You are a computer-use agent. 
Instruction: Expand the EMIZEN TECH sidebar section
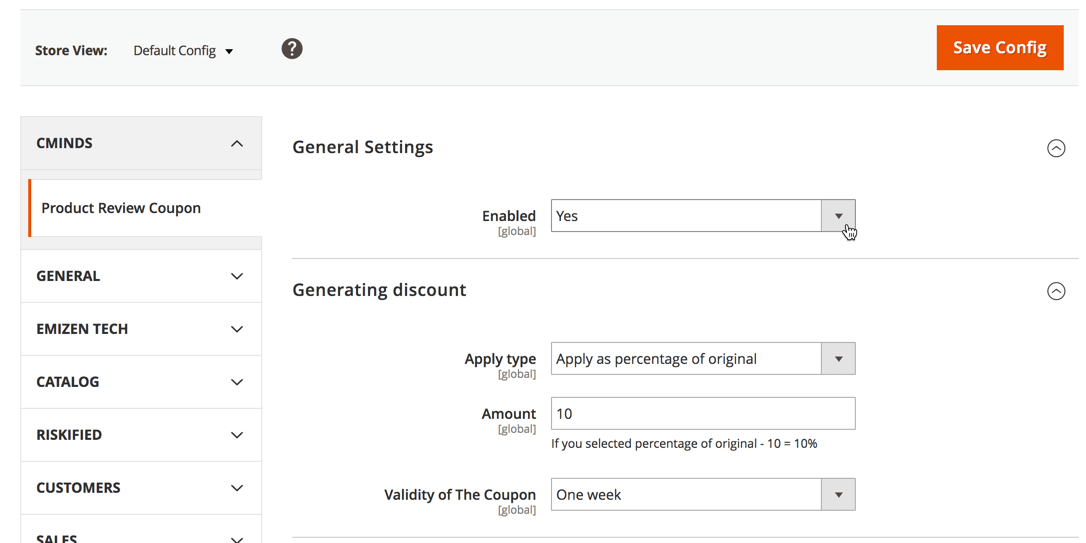tap(141, 329)
